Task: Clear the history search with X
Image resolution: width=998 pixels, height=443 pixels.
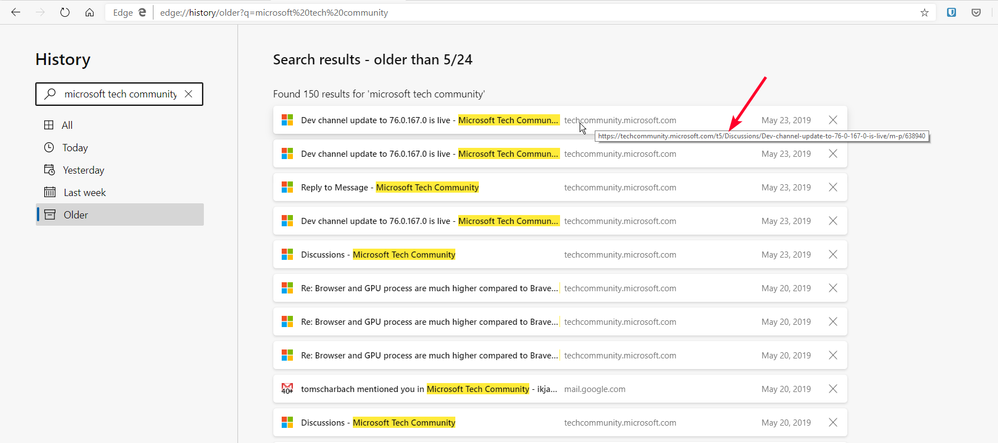Action: (188, 94)
